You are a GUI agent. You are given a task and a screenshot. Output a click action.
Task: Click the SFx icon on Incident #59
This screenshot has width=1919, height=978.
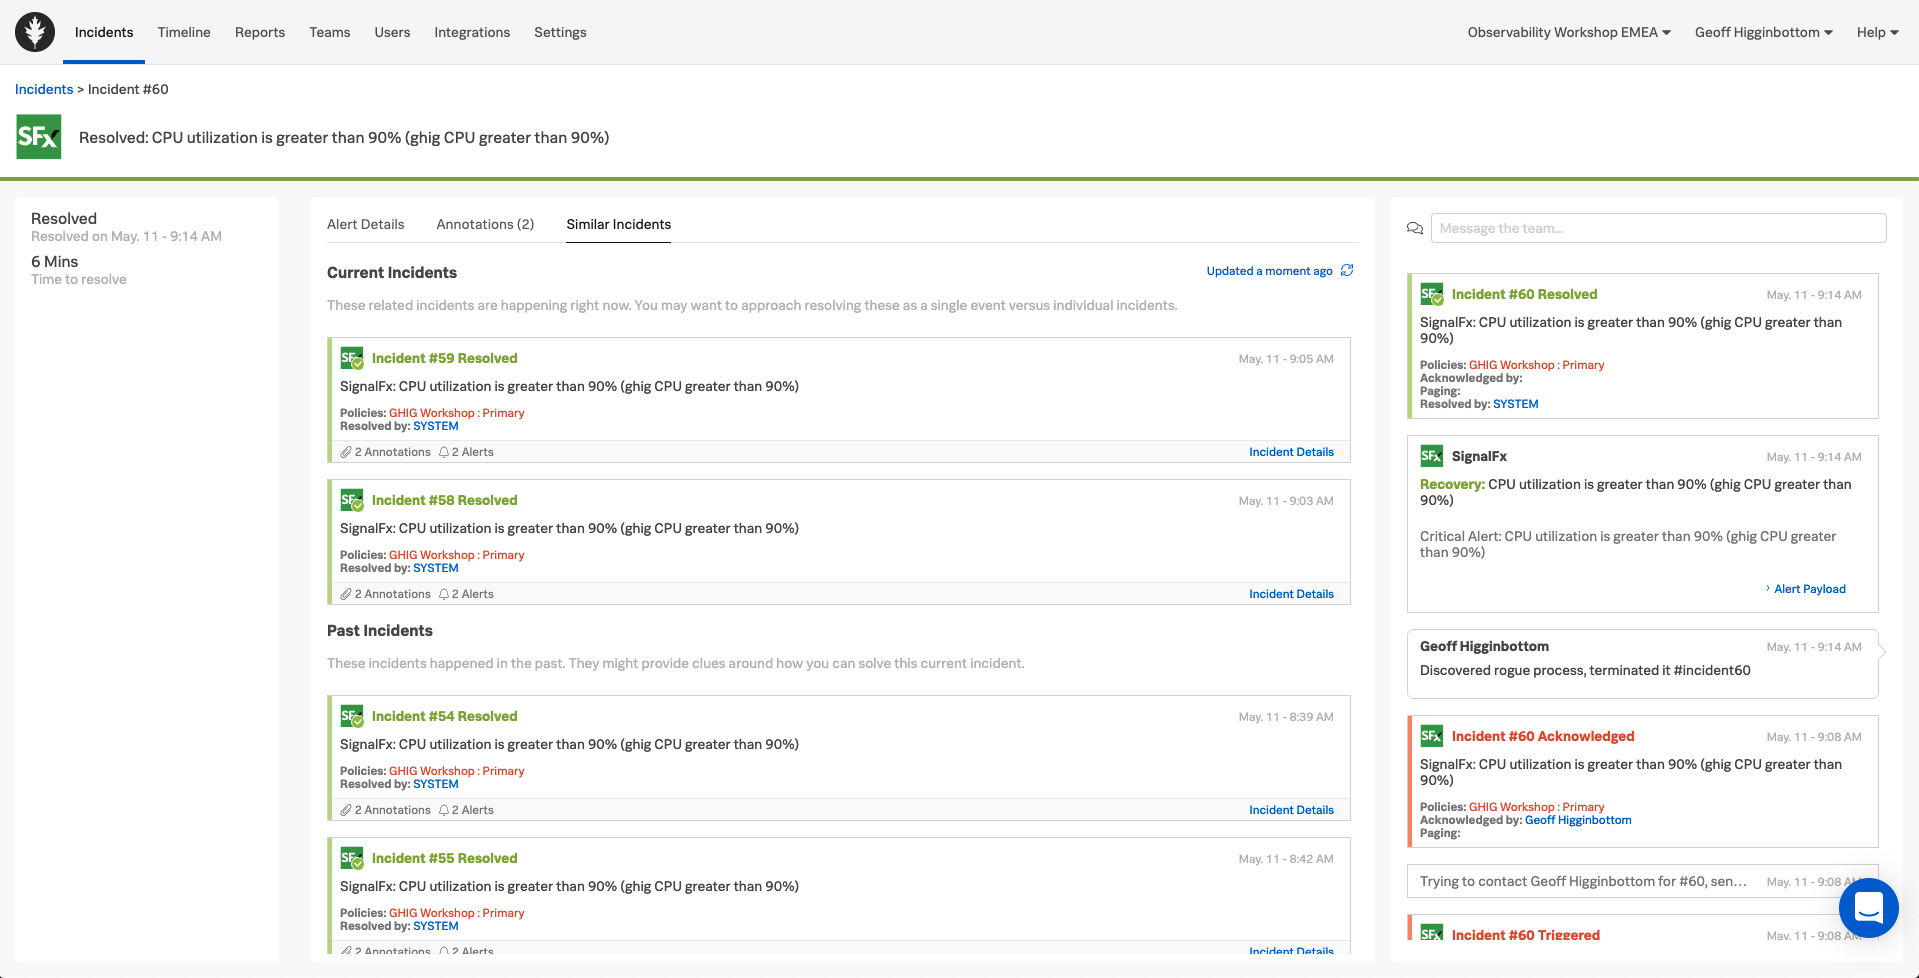point(351,358)
